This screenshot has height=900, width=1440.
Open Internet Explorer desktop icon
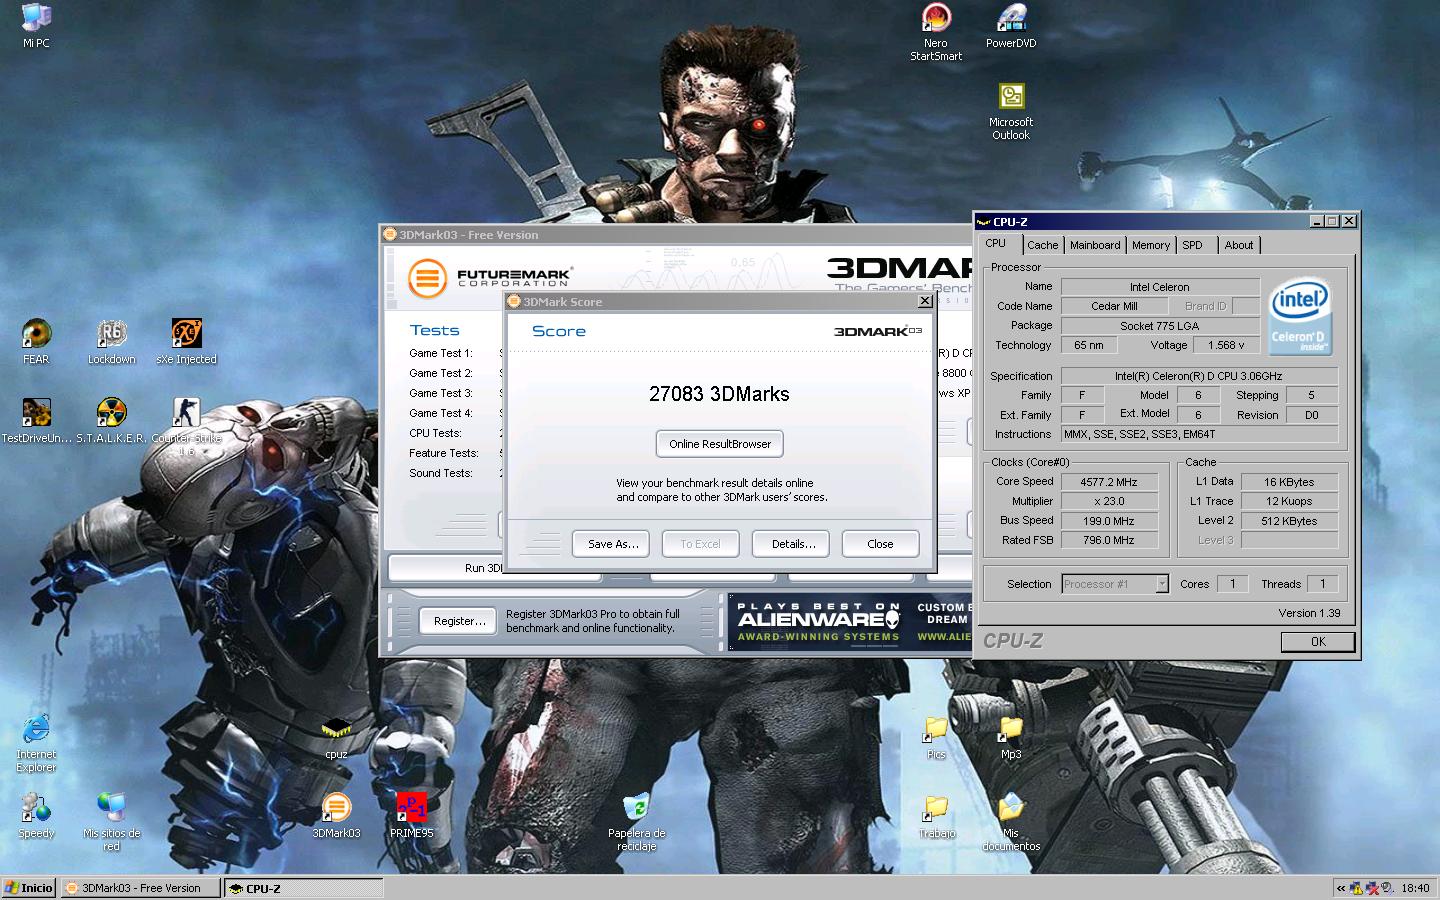coord(36,743)
